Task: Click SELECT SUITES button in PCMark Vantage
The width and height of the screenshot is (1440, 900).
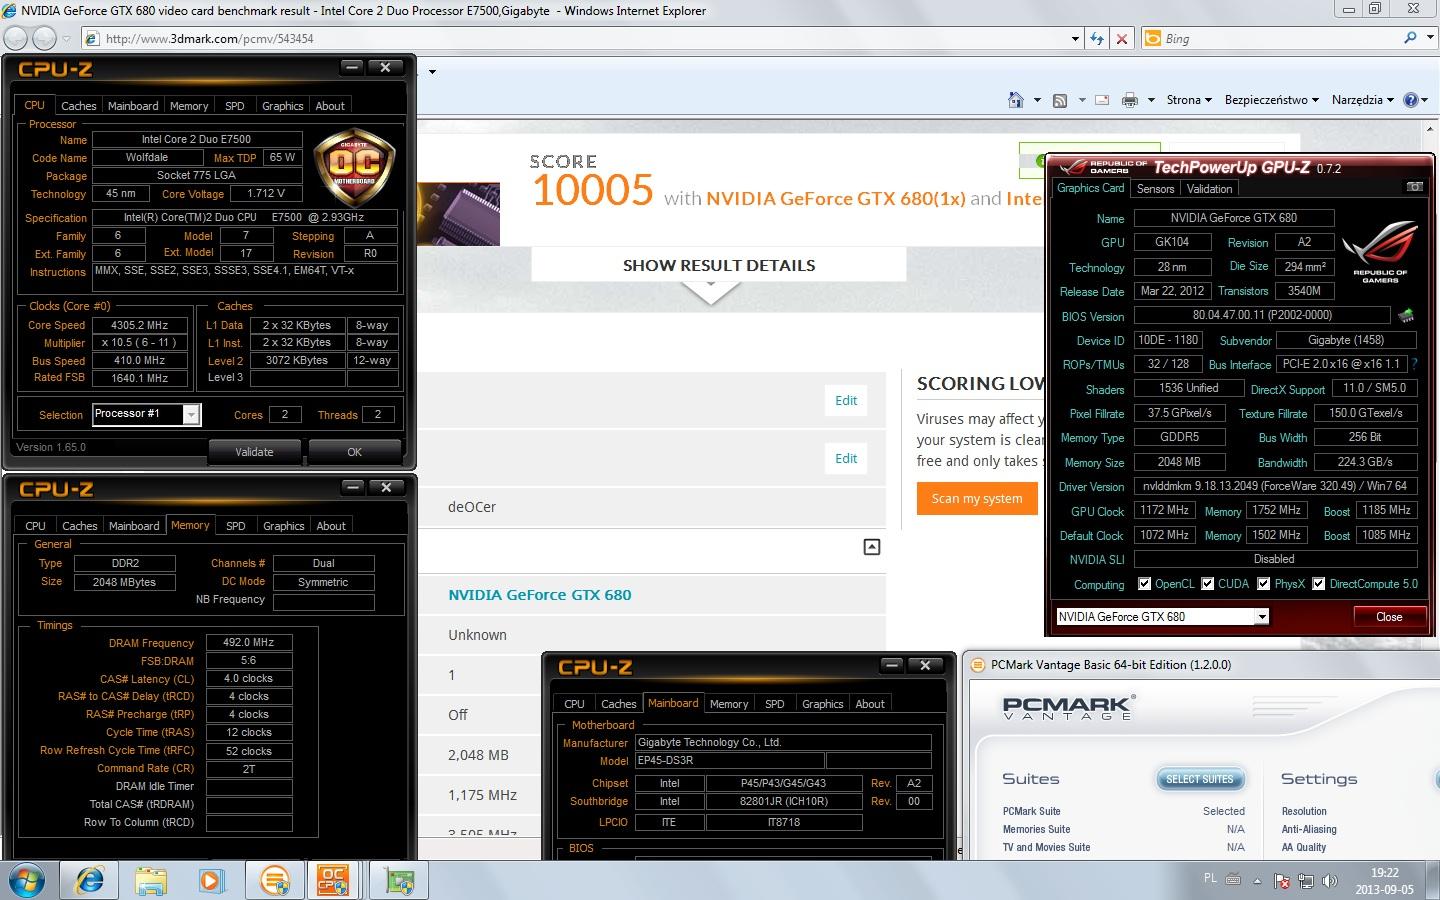Action: click(1199, 779)
